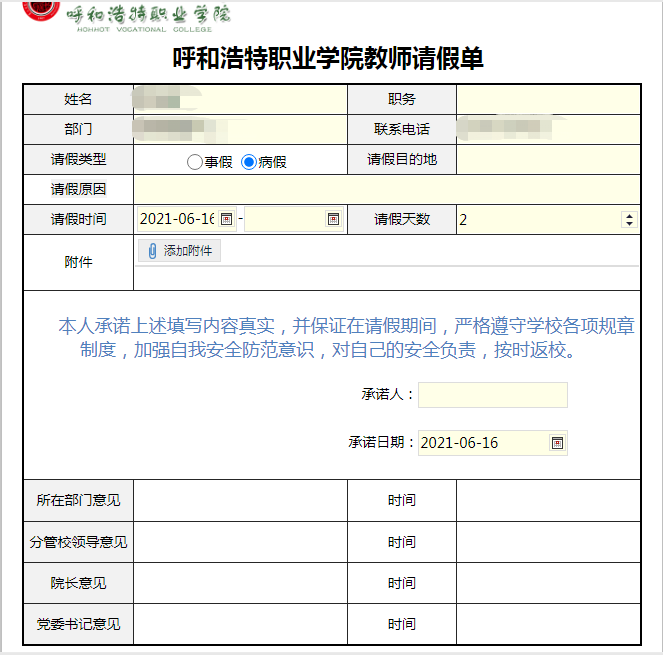The image size is (663, 655).
Task: Click the 请假原因 input field
Action: pos(386,189)
